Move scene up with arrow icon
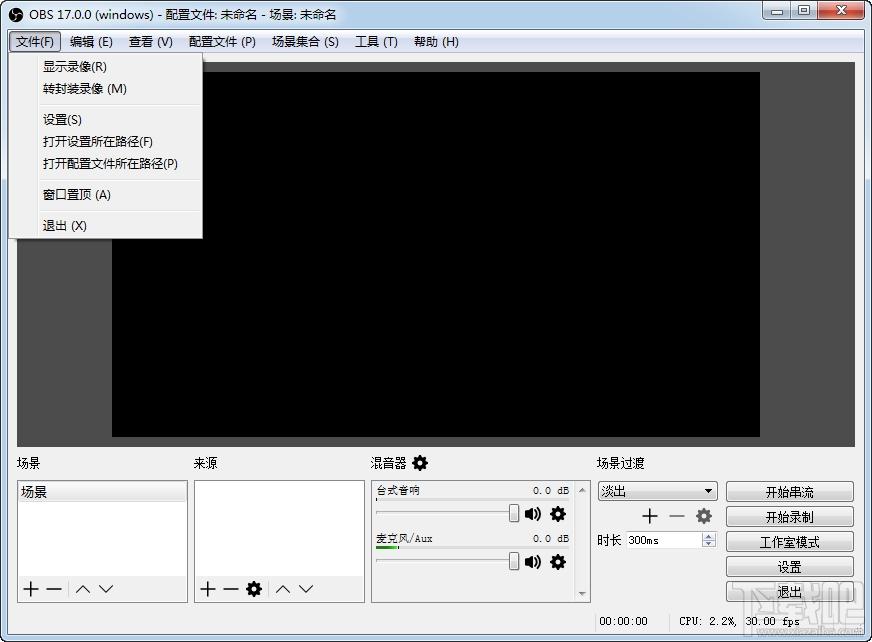The image size is (872, 642). click(x=83, y=589)
